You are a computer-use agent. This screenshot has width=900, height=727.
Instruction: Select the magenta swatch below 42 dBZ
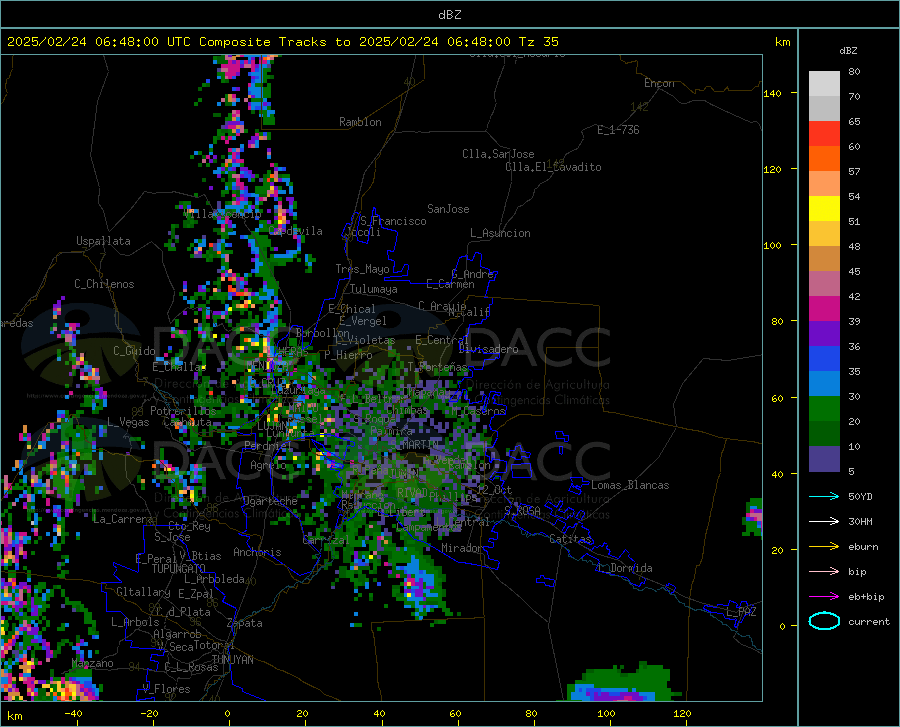(824, 308)
